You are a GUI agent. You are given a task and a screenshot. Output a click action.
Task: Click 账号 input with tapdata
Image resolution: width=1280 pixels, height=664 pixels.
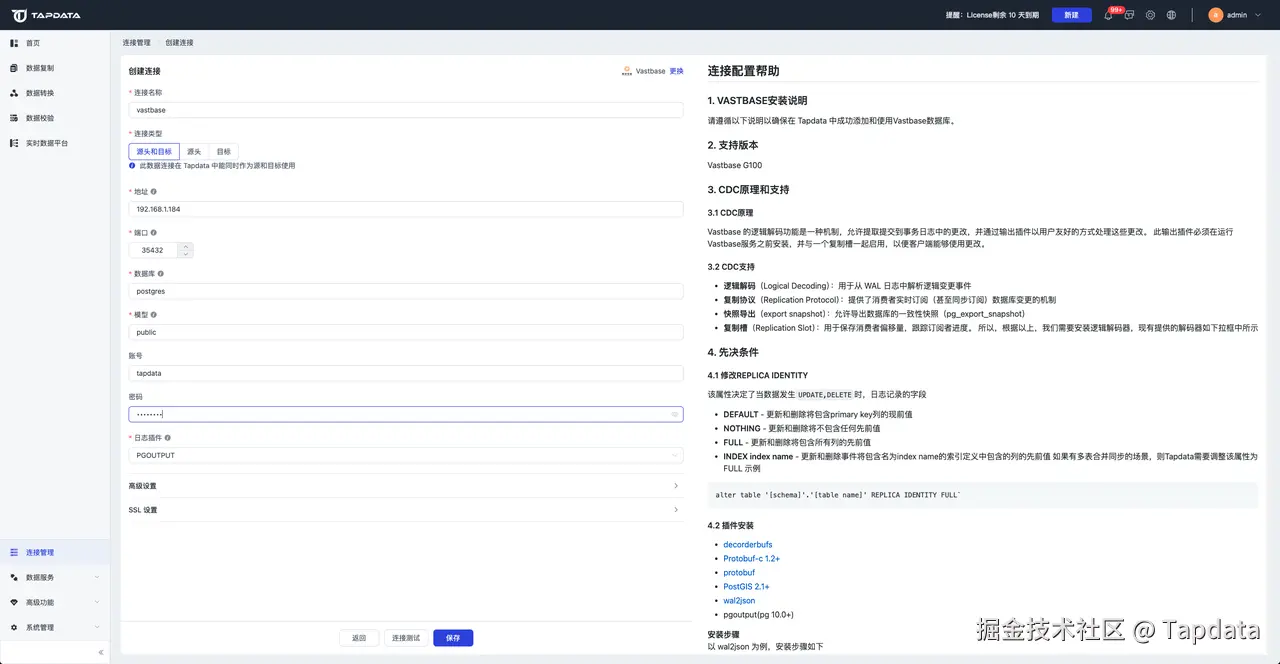pyautogui.click(x=406, y=373)
